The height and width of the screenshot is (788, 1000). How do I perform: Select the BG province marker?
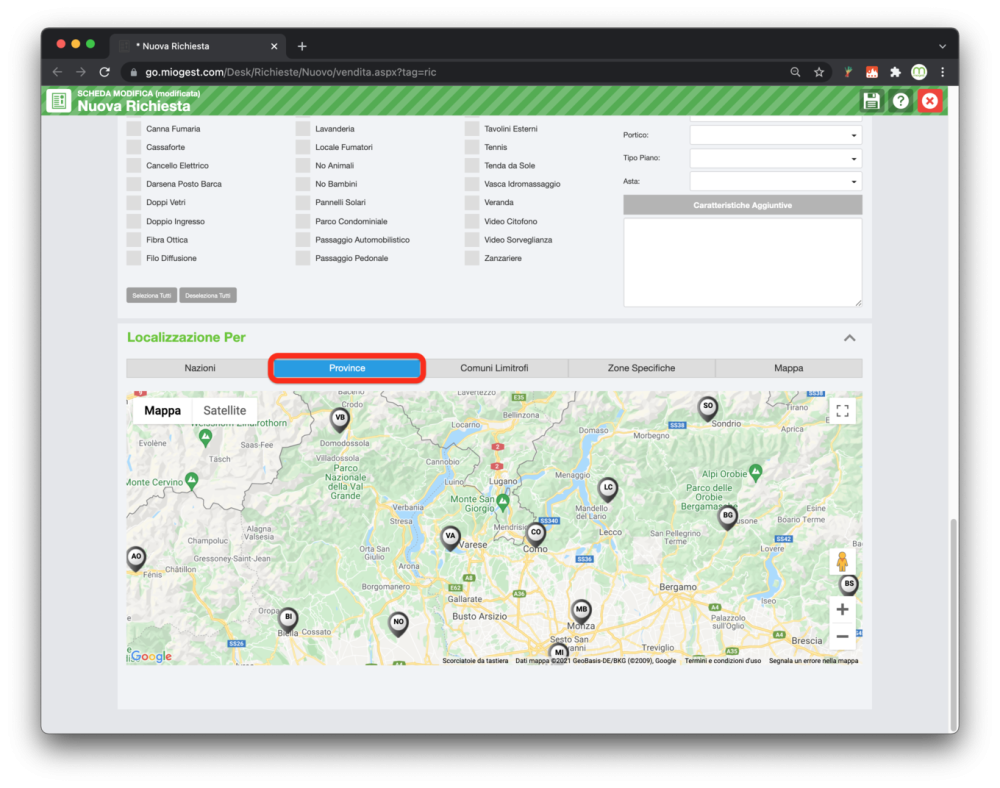[728, 517]
